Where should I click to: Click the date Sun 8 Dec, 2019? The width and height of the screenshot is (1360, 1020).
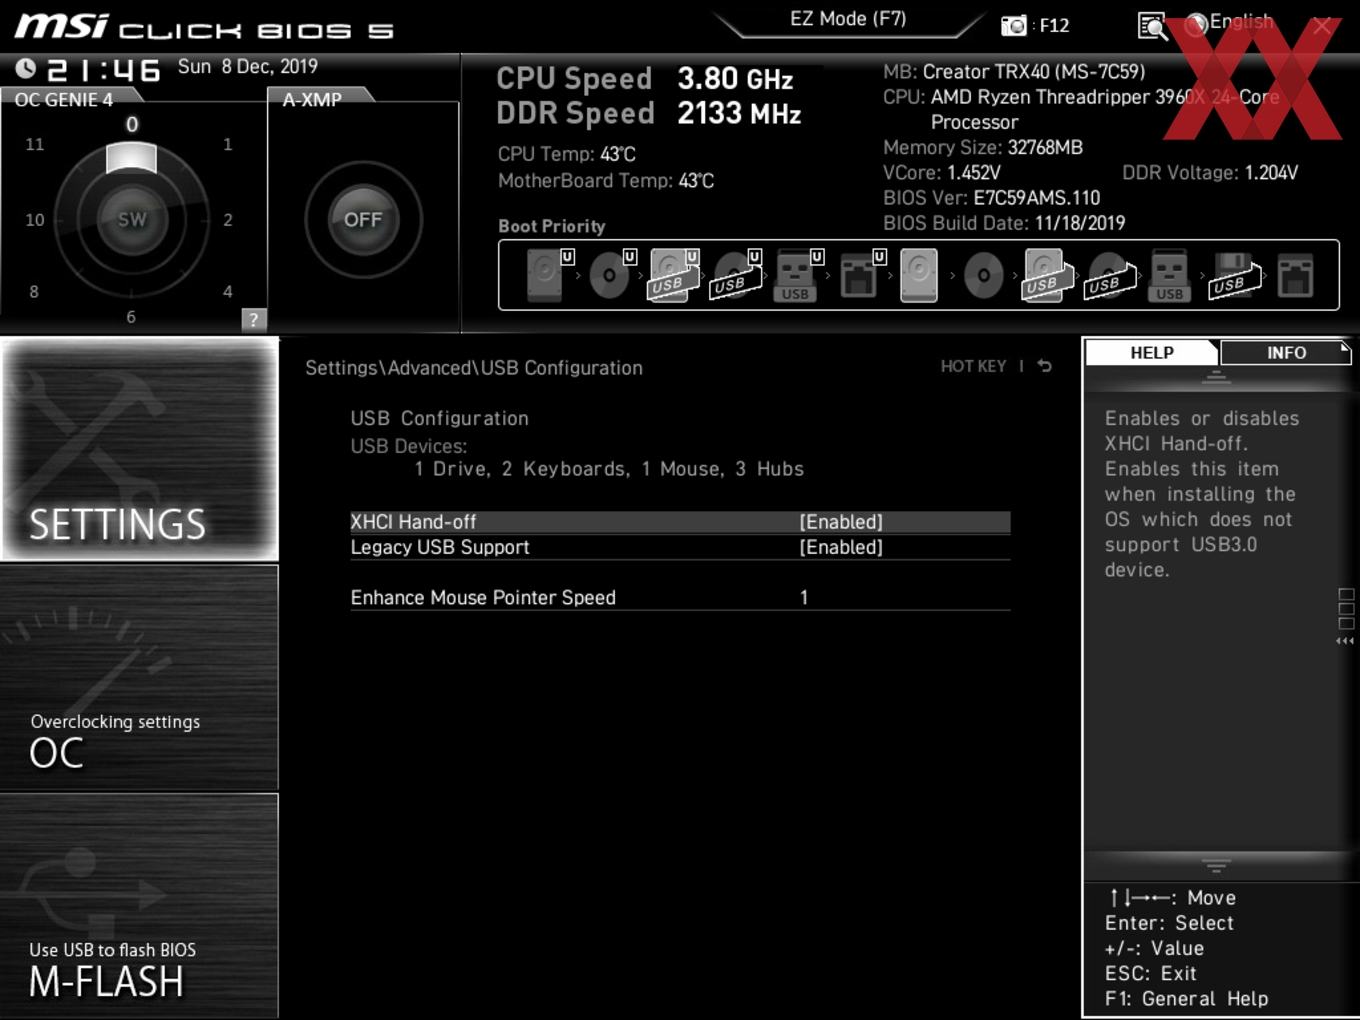point(248,66)
